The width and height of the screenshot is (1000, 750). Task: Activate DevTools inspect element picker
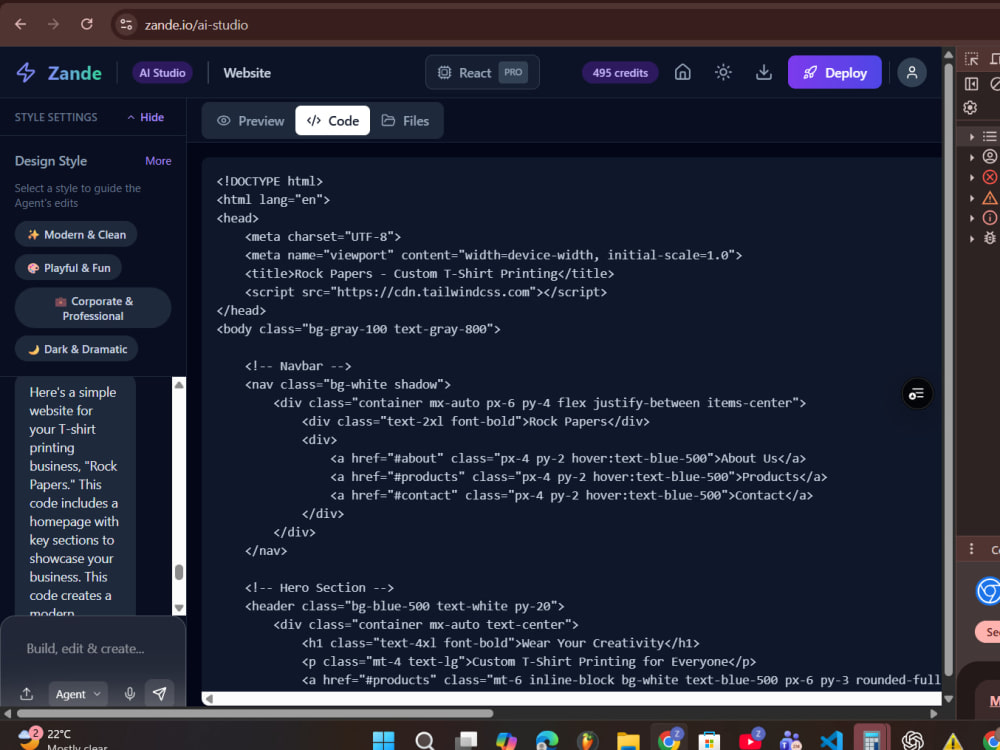pyautogui.click(x=971, y=59)
